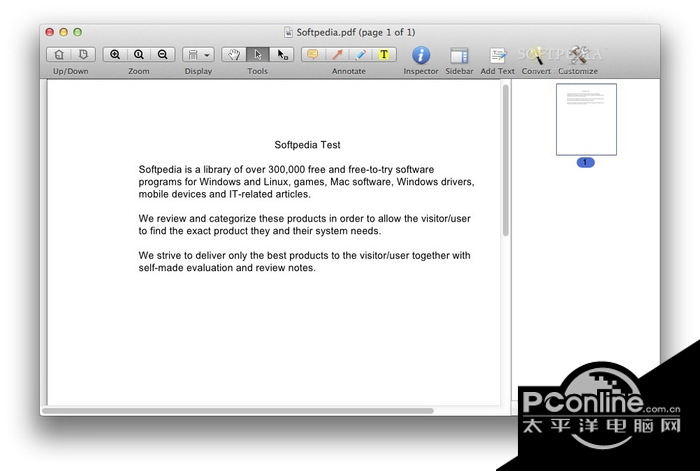Choose the yellow T highlight text tool
The height and width of the screenshot is (471, 700).
(x=384, y=54)
